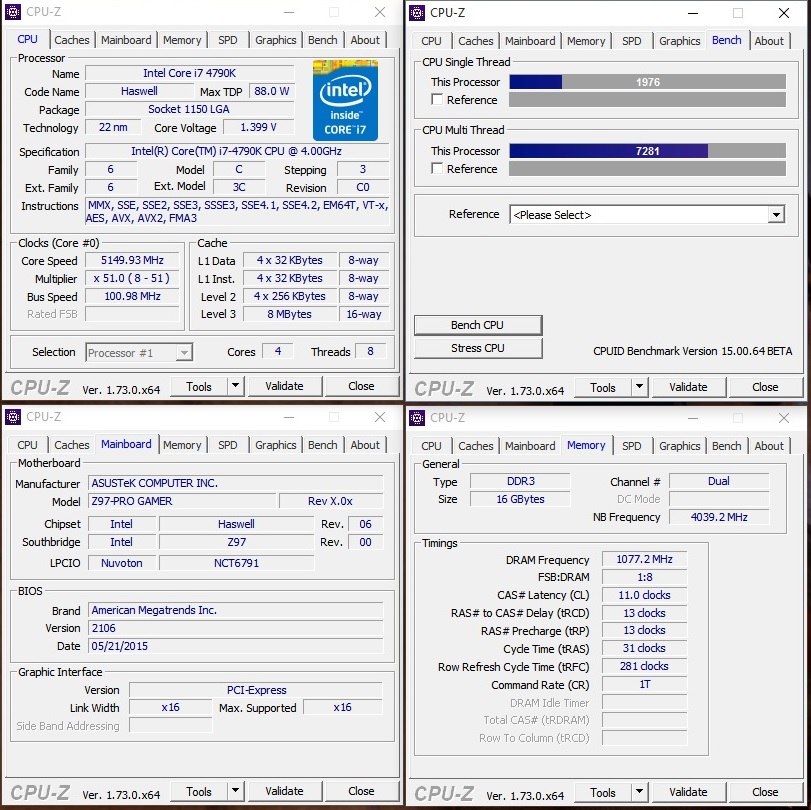Image resolution: width=811 pixels, height=810 pixels.
Task: Enable Reference checkbox under CPU Multi Thread
Action: 437,169
